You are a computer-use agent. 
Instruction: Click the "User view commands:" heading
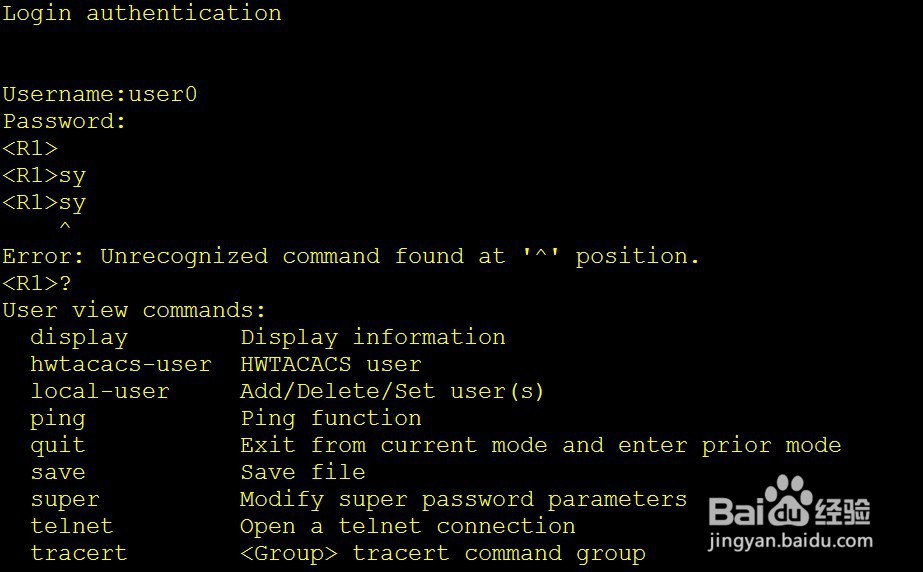coord(134,310)
